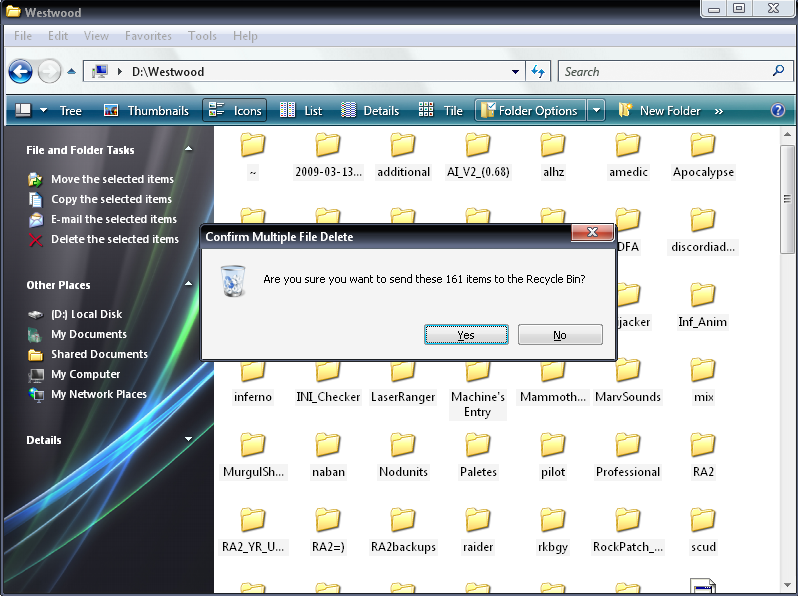
Task: Click the pane layout icon in toolbar
Action: coord(23,110)
